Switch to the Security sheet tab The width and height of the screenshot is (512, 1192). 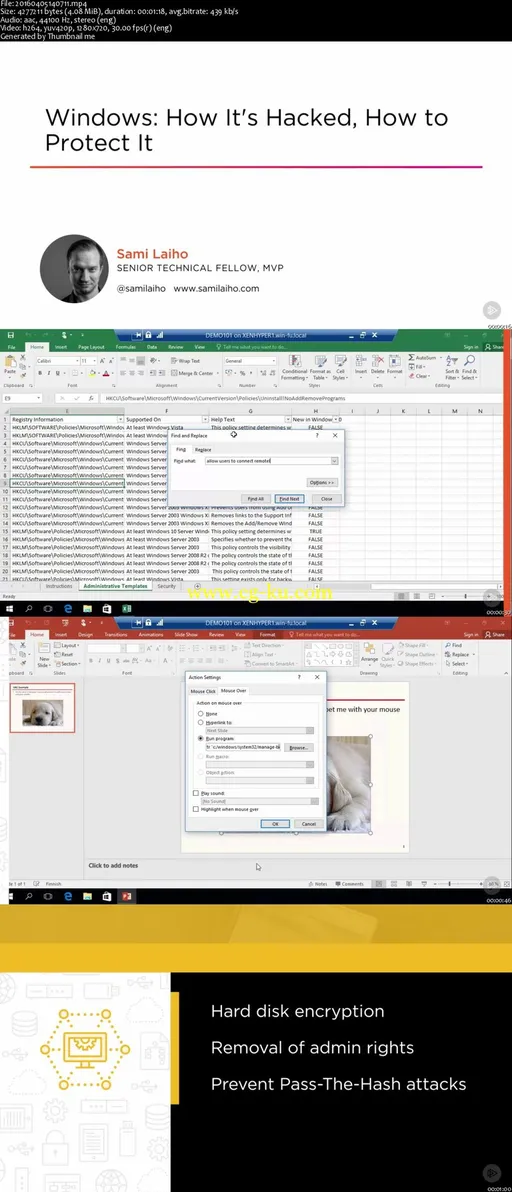(166, 586)
